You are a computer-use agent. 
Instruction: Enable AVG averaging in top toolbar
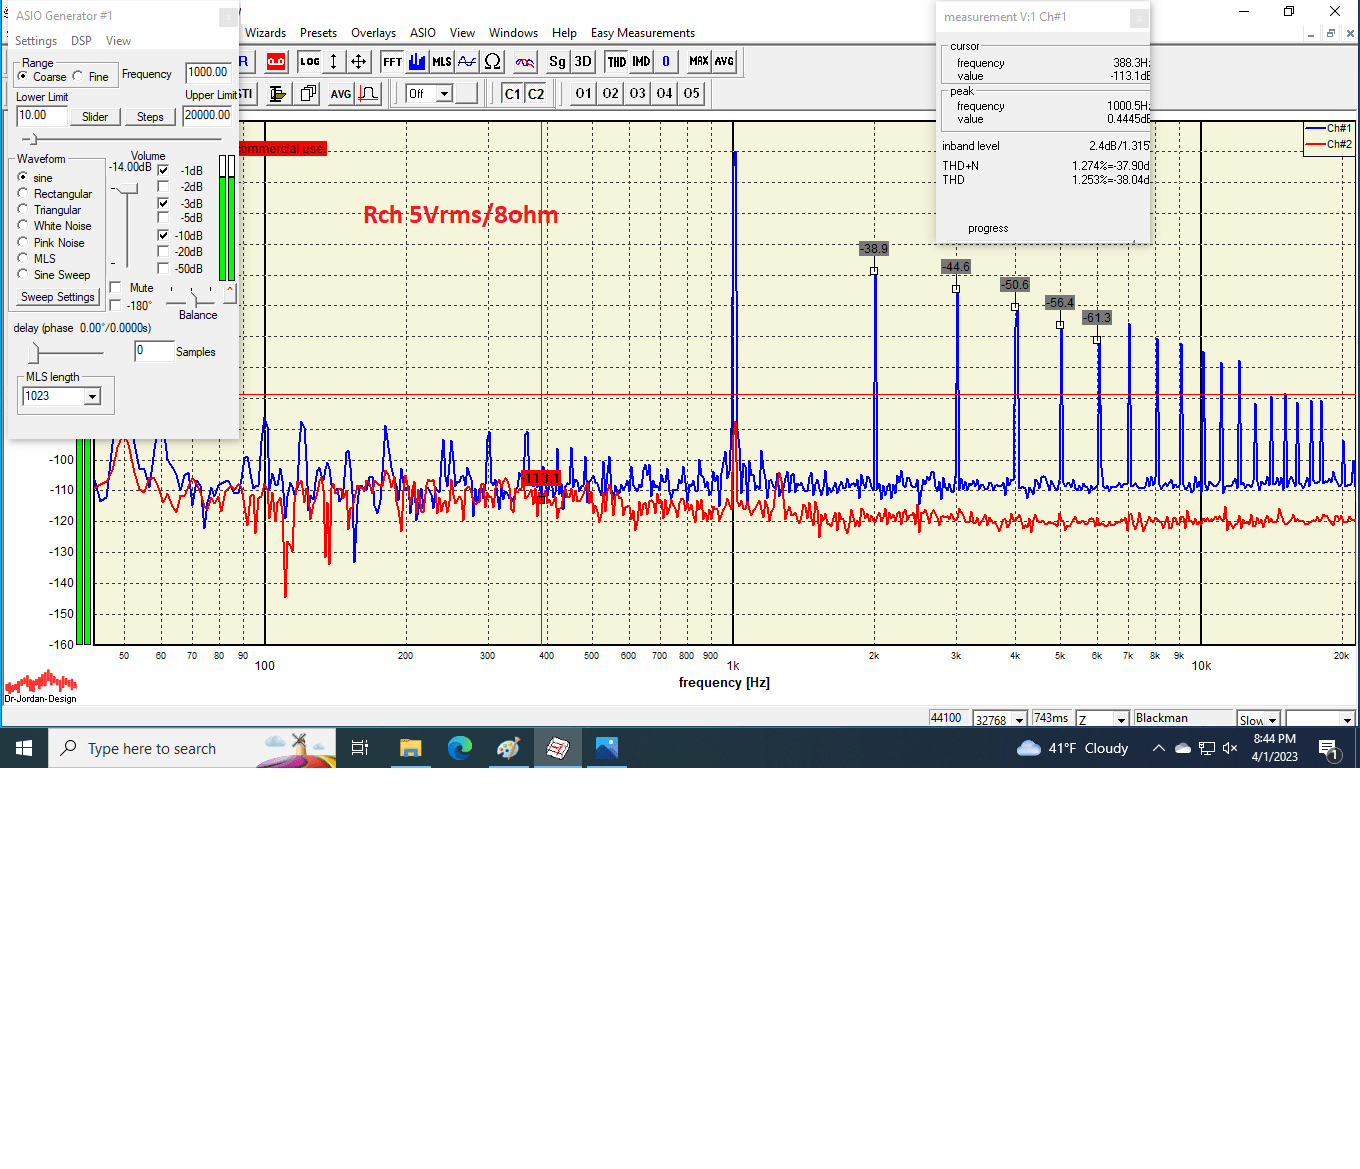pos(724,62)
